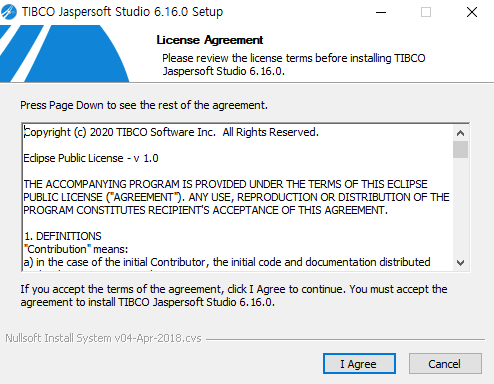Click the Cancel button
This screenshot has height=384, width=494.
coord(445,364)
